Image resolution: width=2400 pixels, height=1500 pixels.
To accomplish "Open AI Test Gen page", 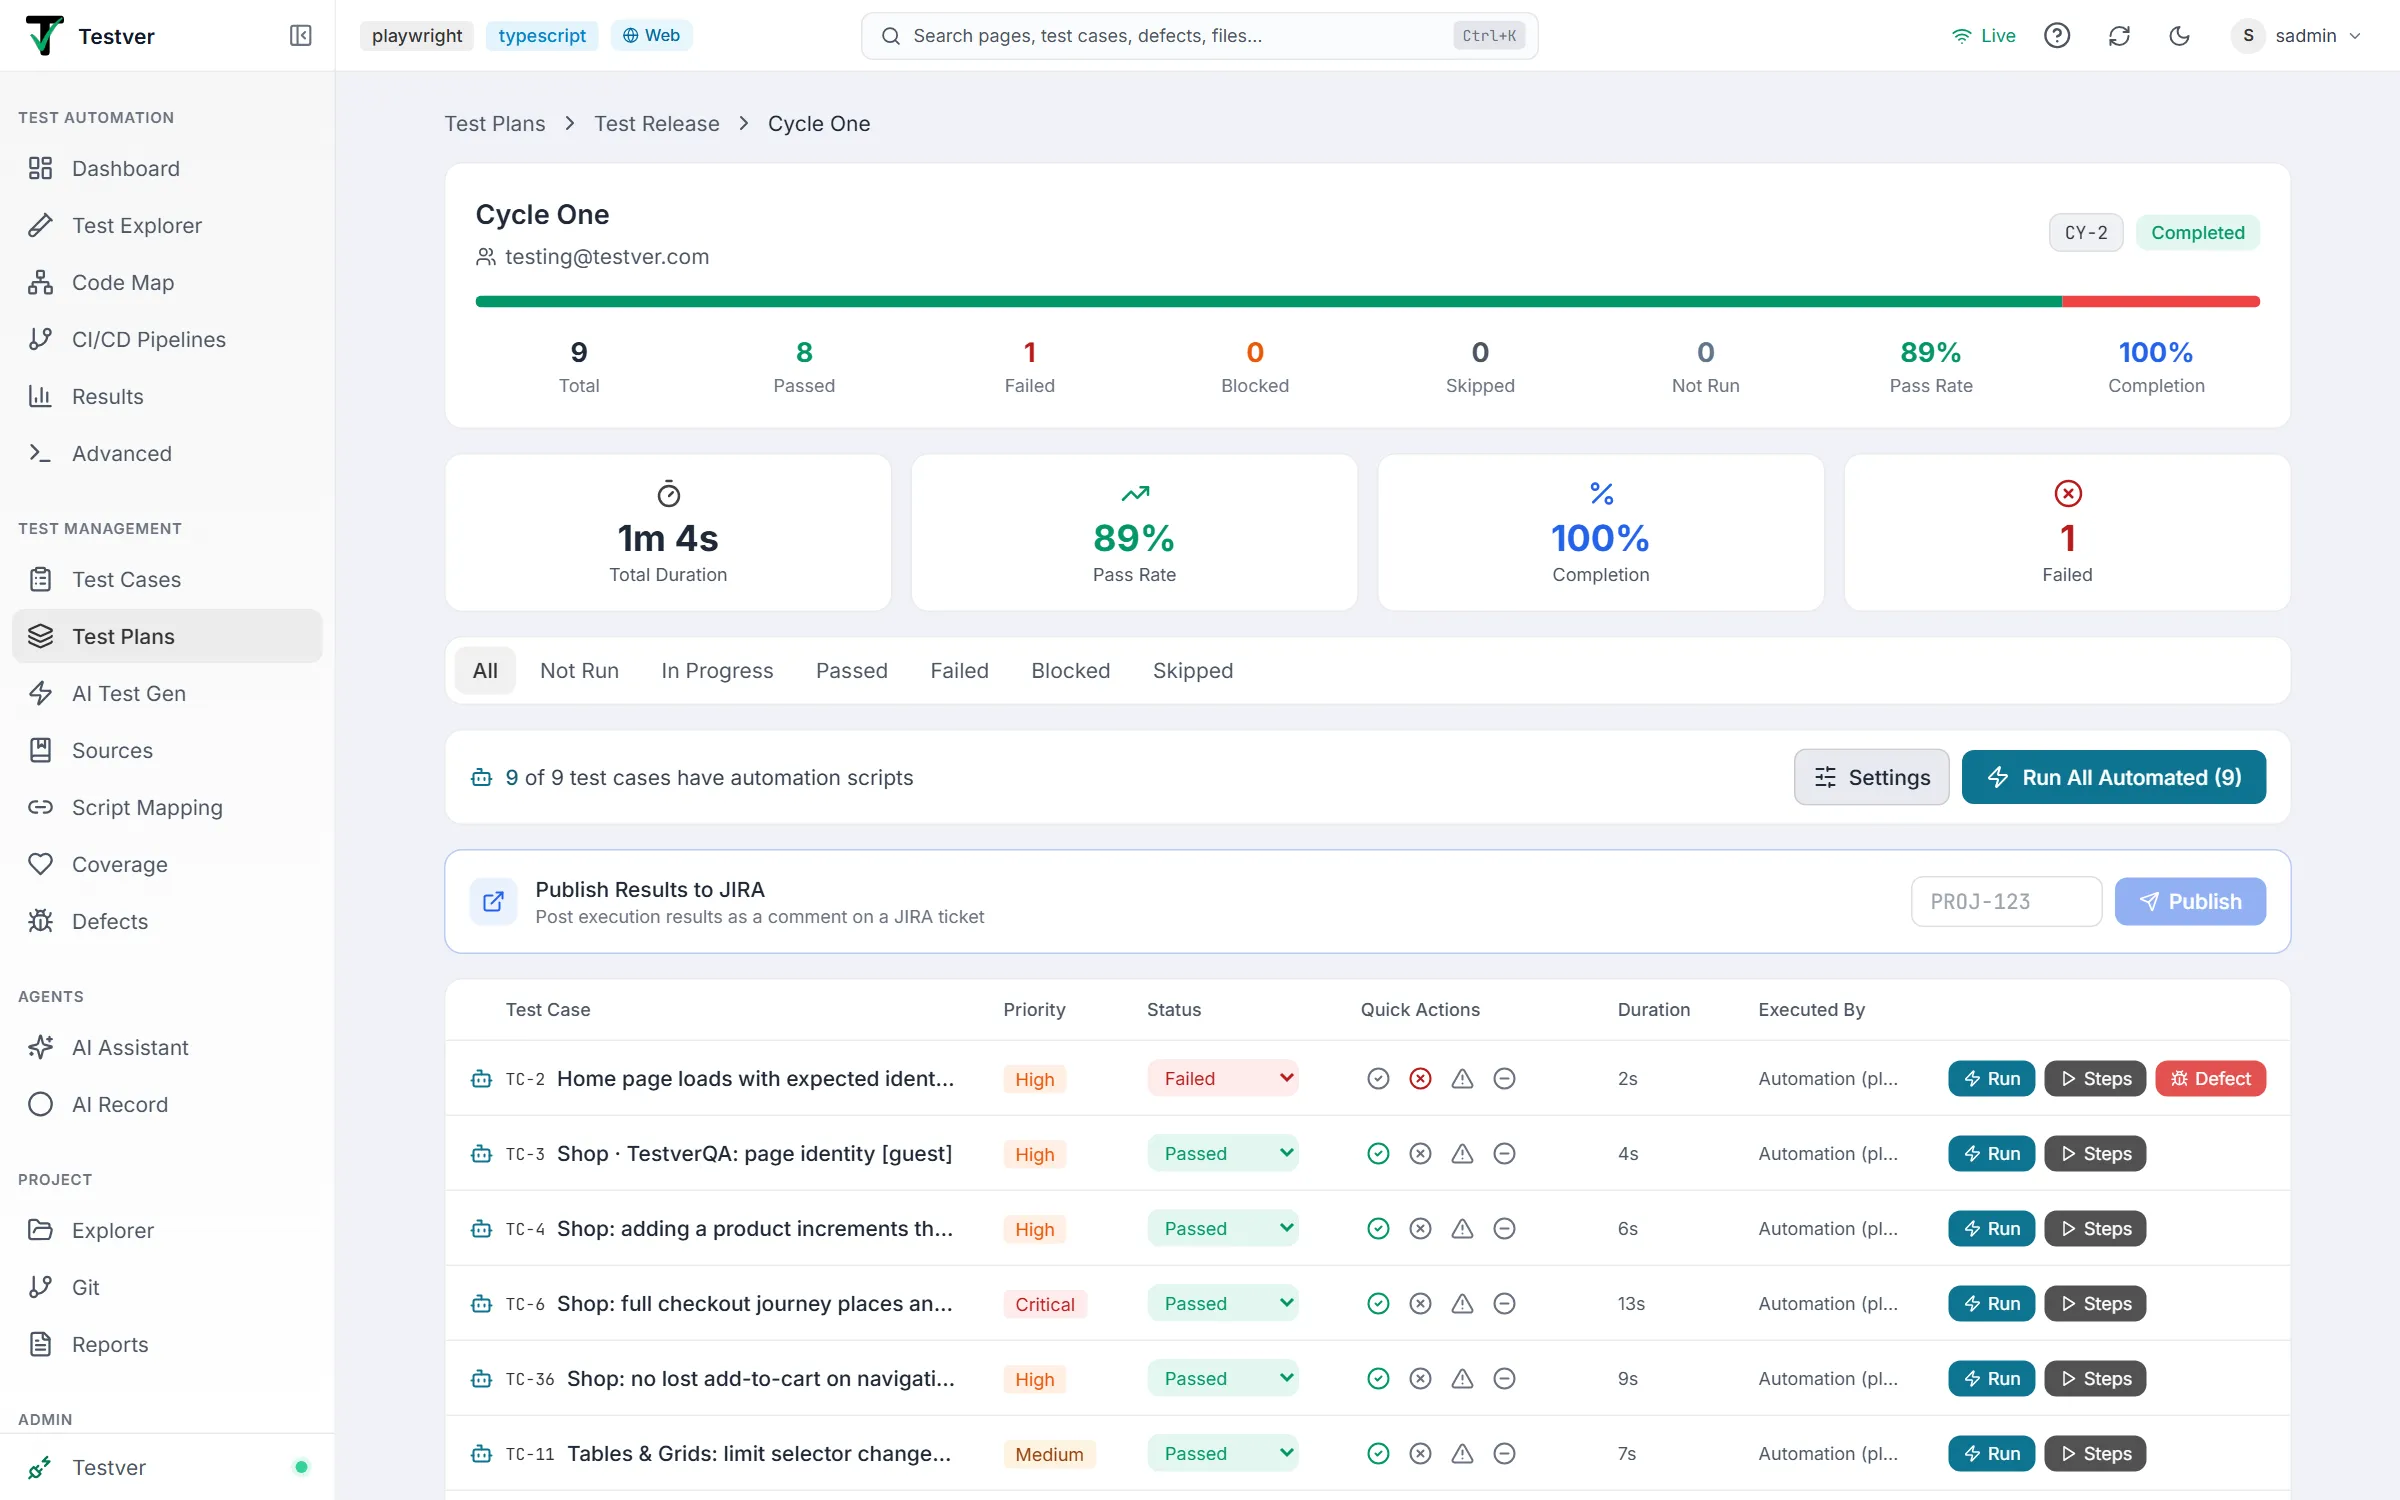I will point(167,693).
